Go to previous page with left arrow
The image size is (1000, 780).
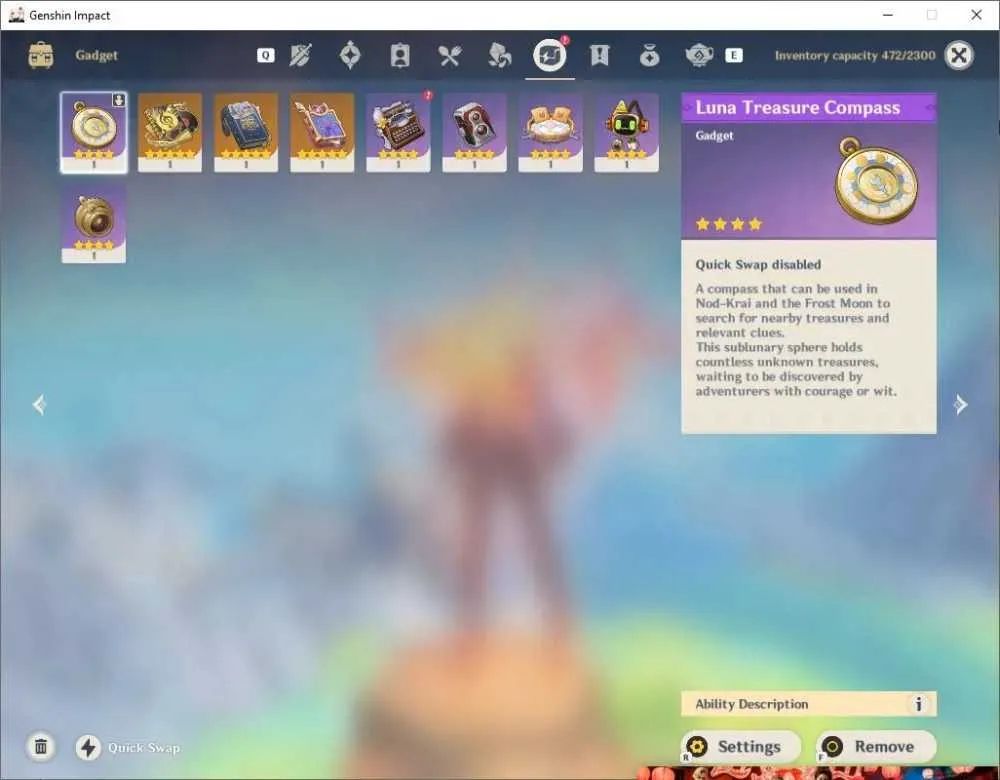click(x=40, y=404)
